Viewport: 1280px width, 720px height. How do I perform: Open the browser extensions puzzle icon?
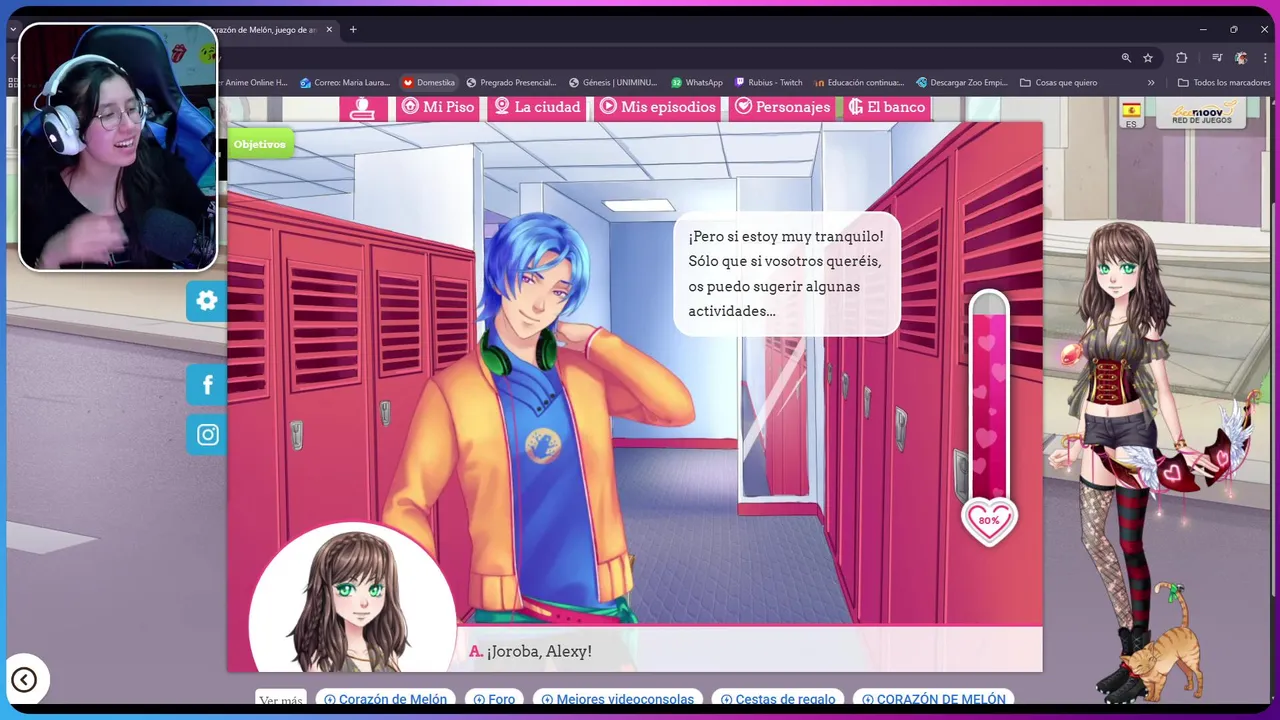coord(1181,58)
